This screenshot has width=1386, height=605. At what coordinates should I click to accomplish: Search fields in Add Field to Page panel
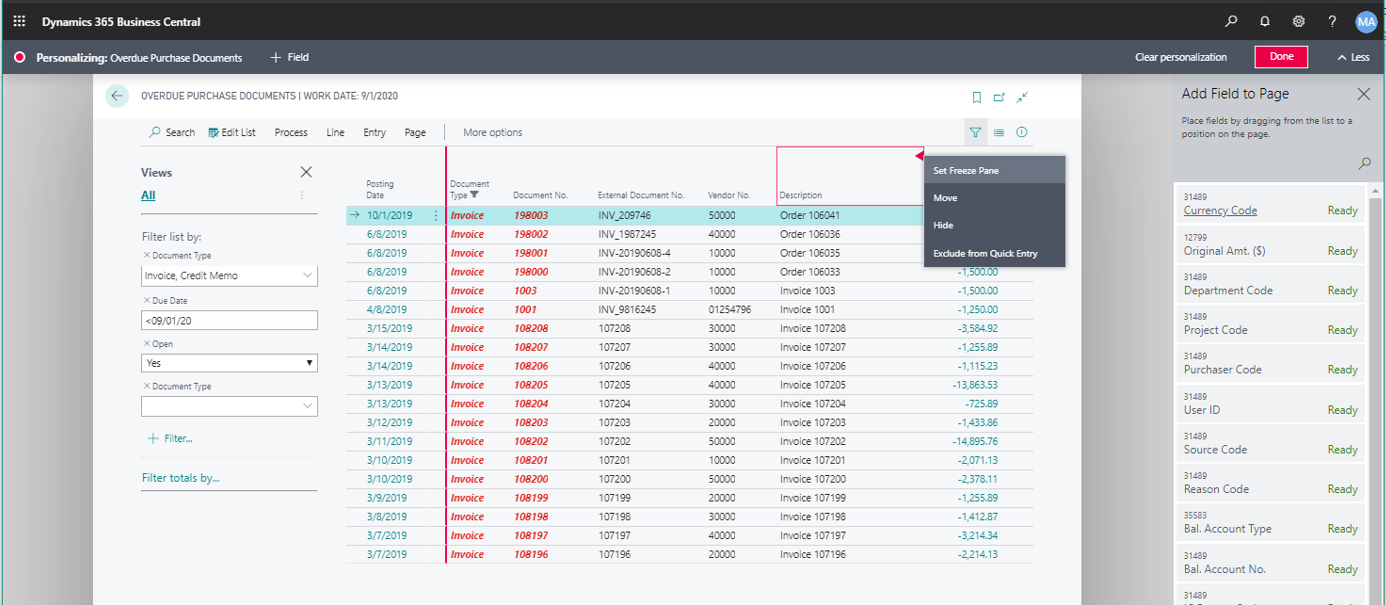point(1364,163)
